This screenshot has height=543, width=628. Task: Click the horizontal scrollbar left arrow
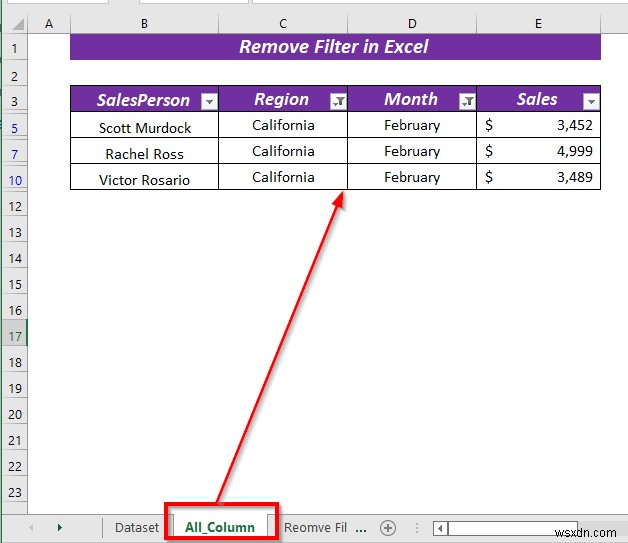440,529
